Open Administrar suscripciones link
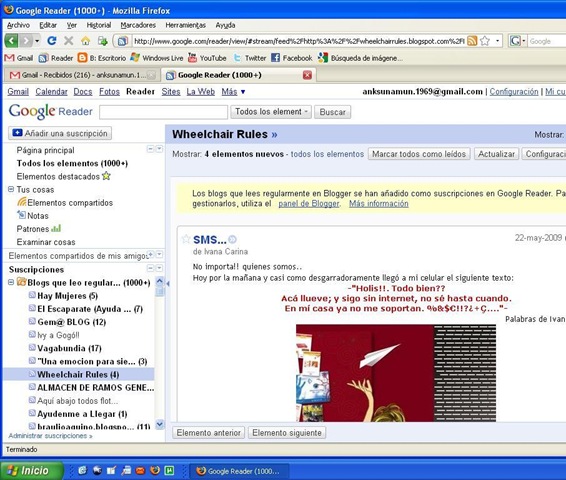 (51, 436)
